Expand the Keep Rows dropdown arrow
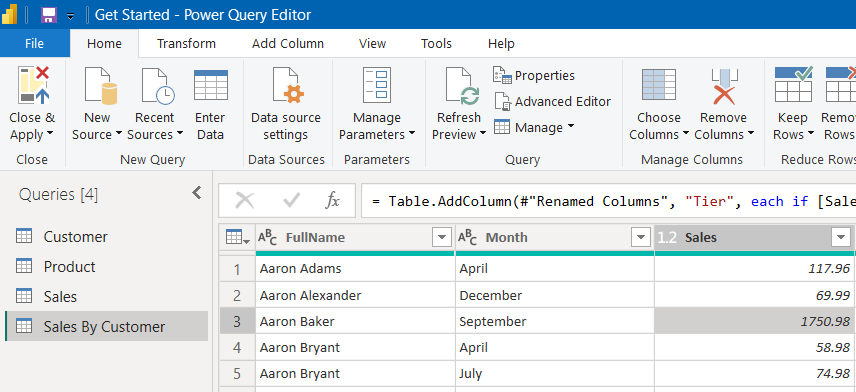Viewport: 856px width, 392px height. click(x=810, y=134)
